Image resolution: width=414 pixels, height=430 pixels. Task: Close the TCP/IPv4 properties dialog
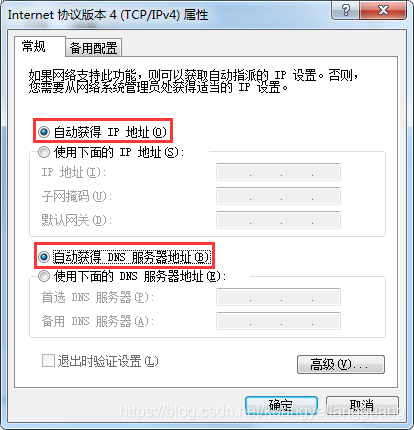(x=383, y=10)
